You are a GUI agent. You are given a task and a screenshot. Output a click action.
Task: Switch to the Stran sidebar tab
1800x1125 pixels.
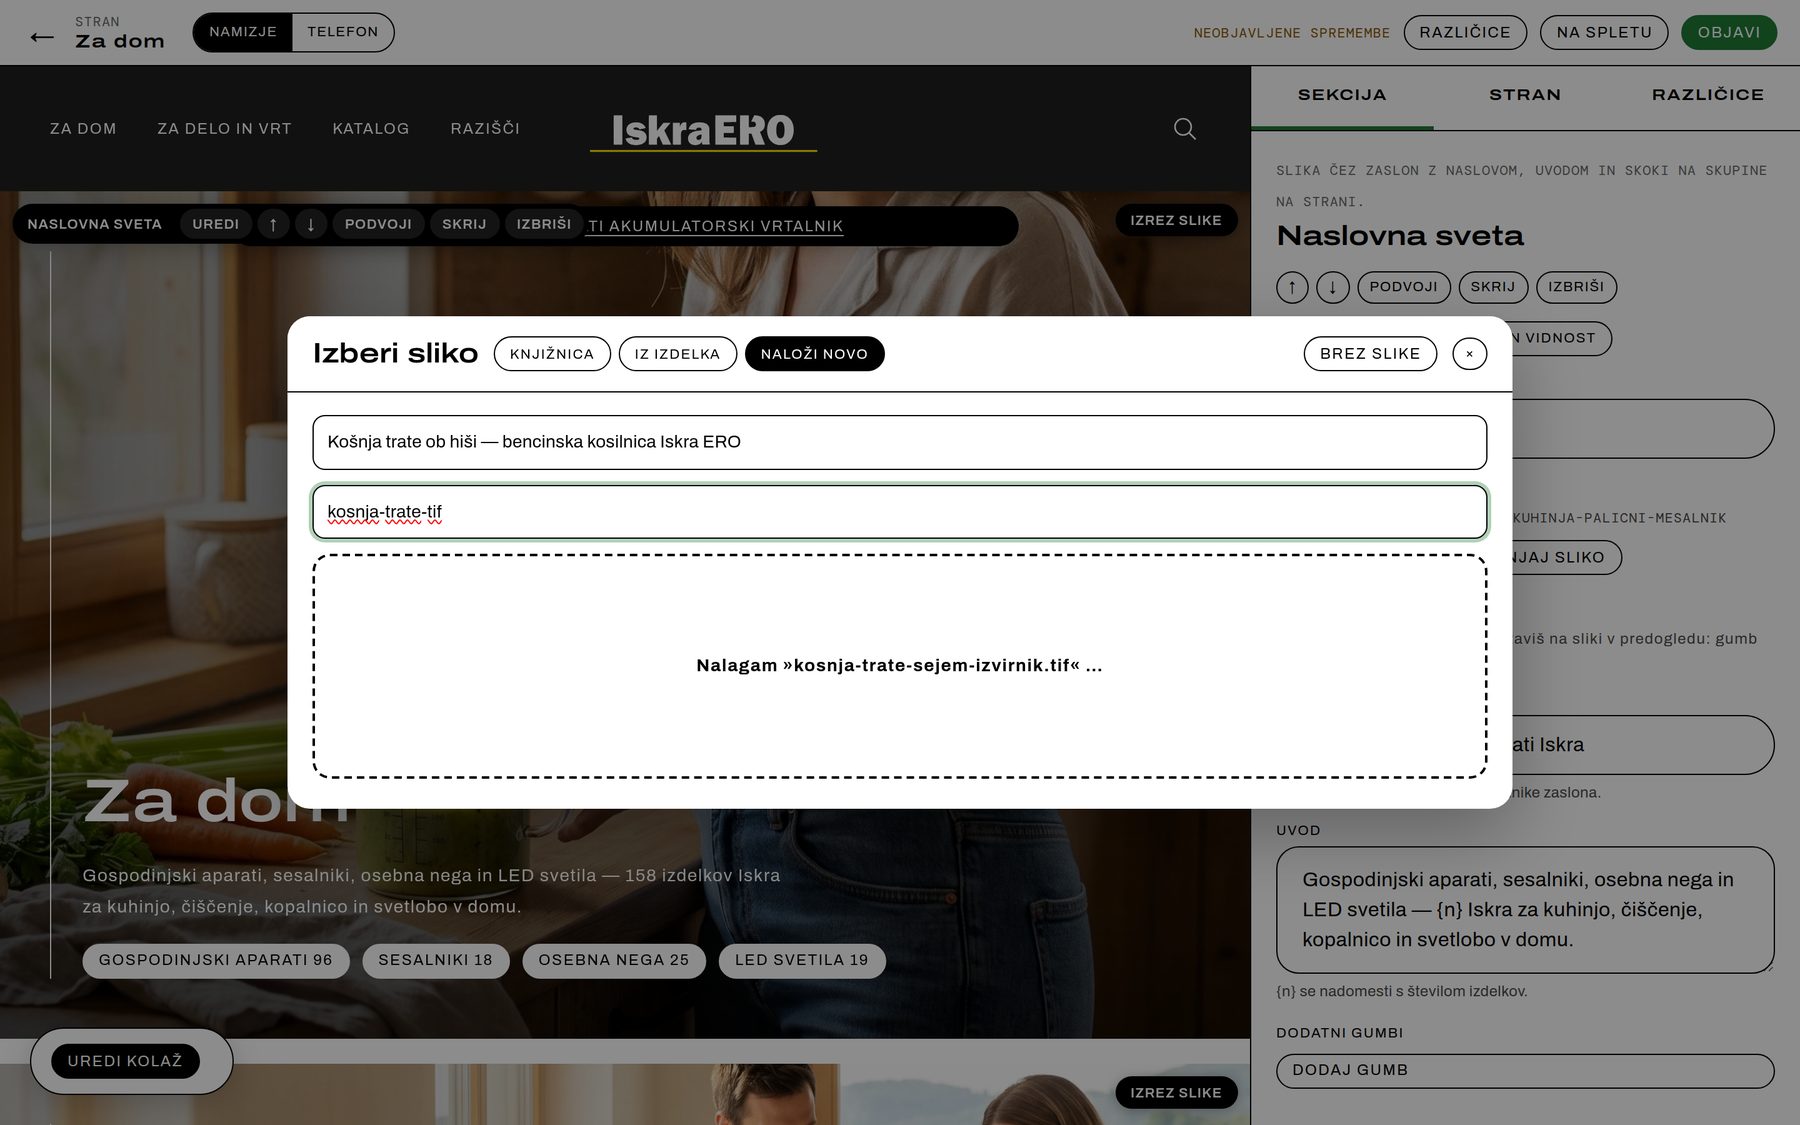point(1524,95)
